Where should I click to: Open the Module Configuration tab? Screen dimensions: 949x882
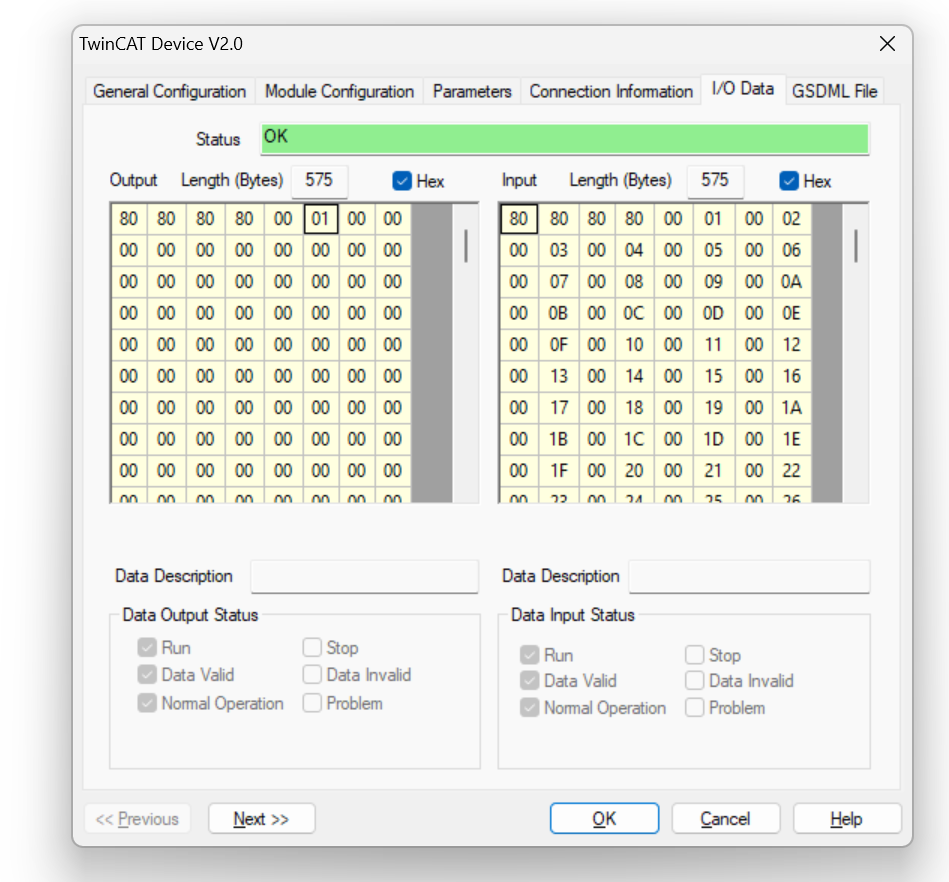click(x=339, y=91)
